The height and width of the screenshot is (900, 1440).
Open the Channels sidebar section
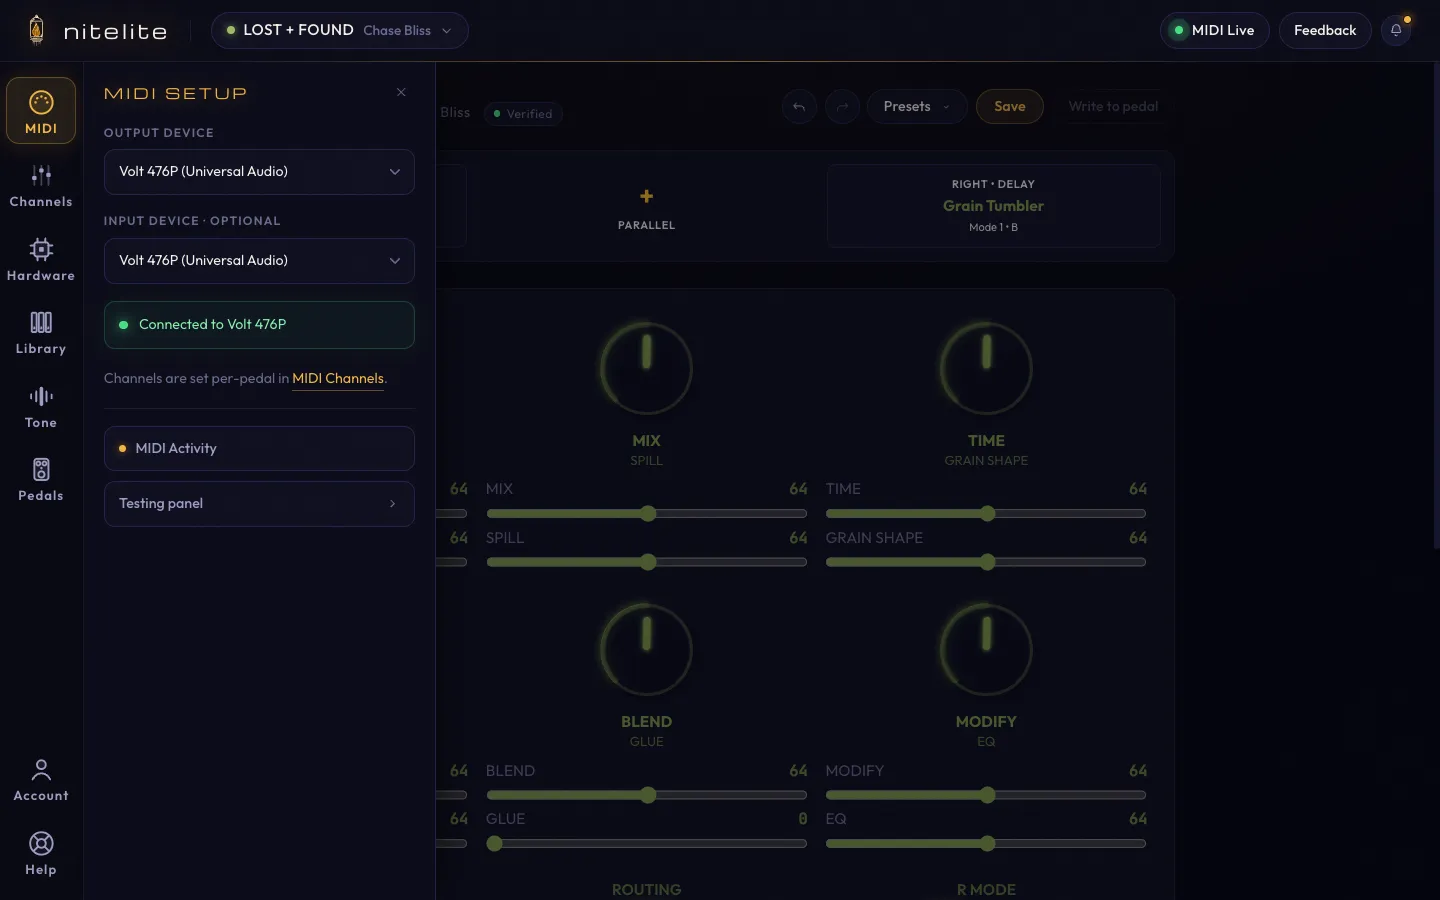pos(41,186)
